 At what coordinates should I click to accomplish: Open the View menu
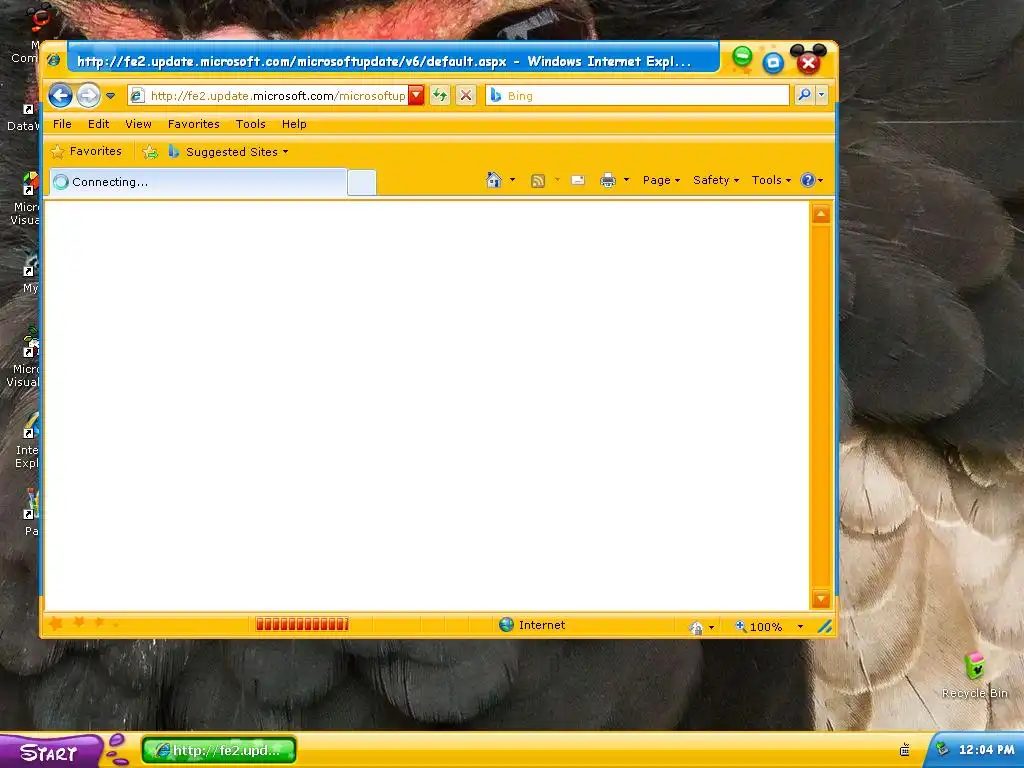[x=138, y=123]
